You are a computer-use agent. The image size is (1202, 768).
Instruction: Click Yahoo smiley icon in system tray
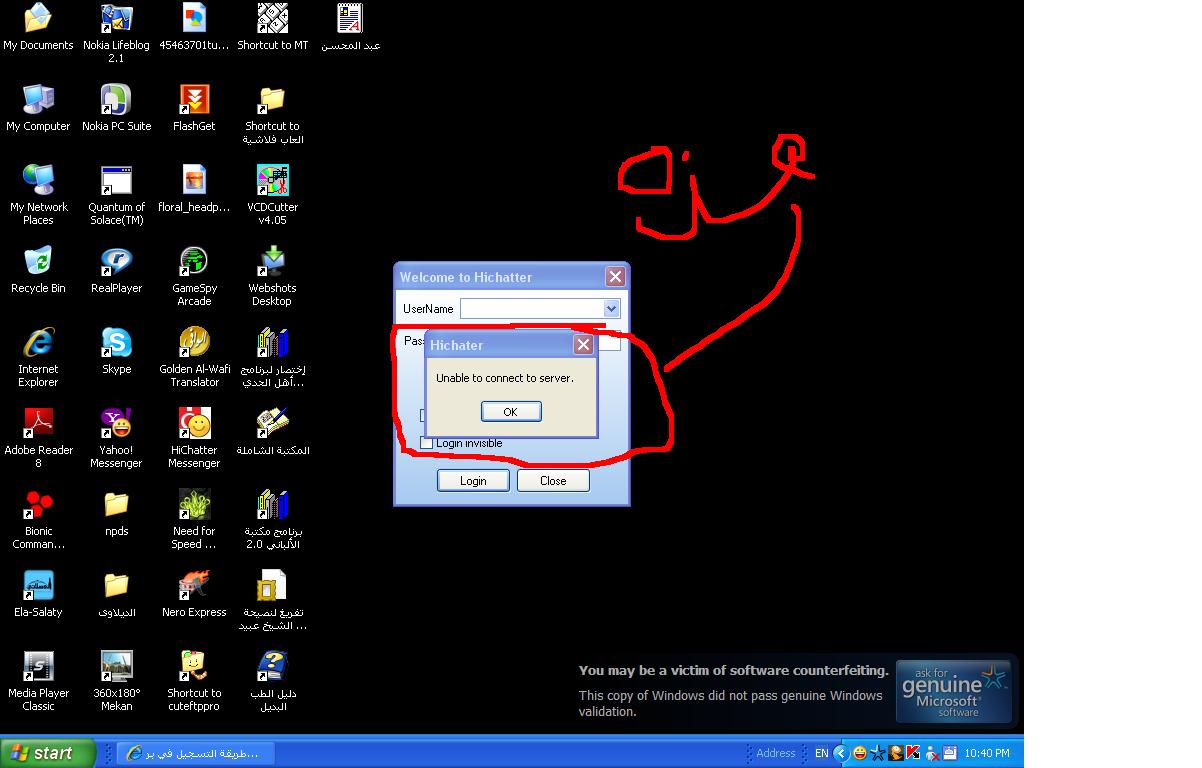pyautogui.click(x=859, y=753)
